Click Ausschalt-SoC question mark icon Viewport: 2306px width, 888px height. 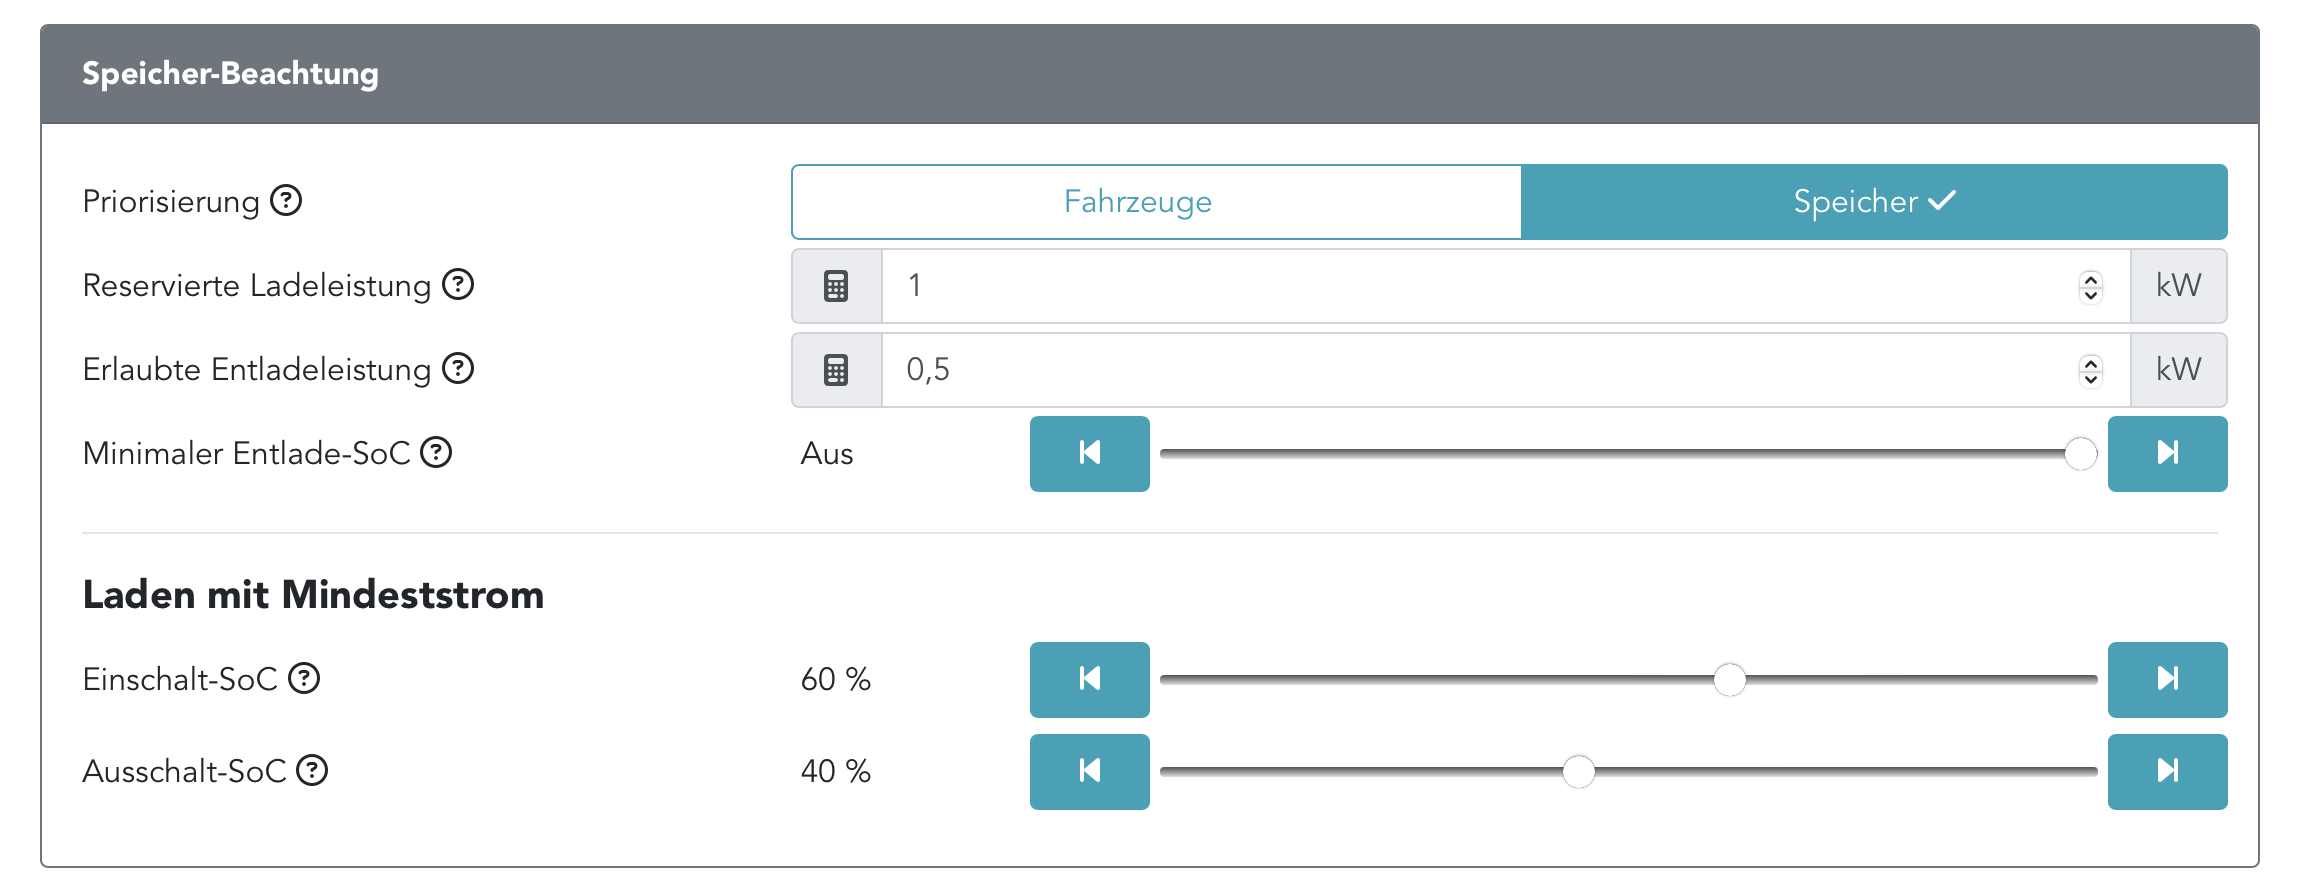(312, 771)
